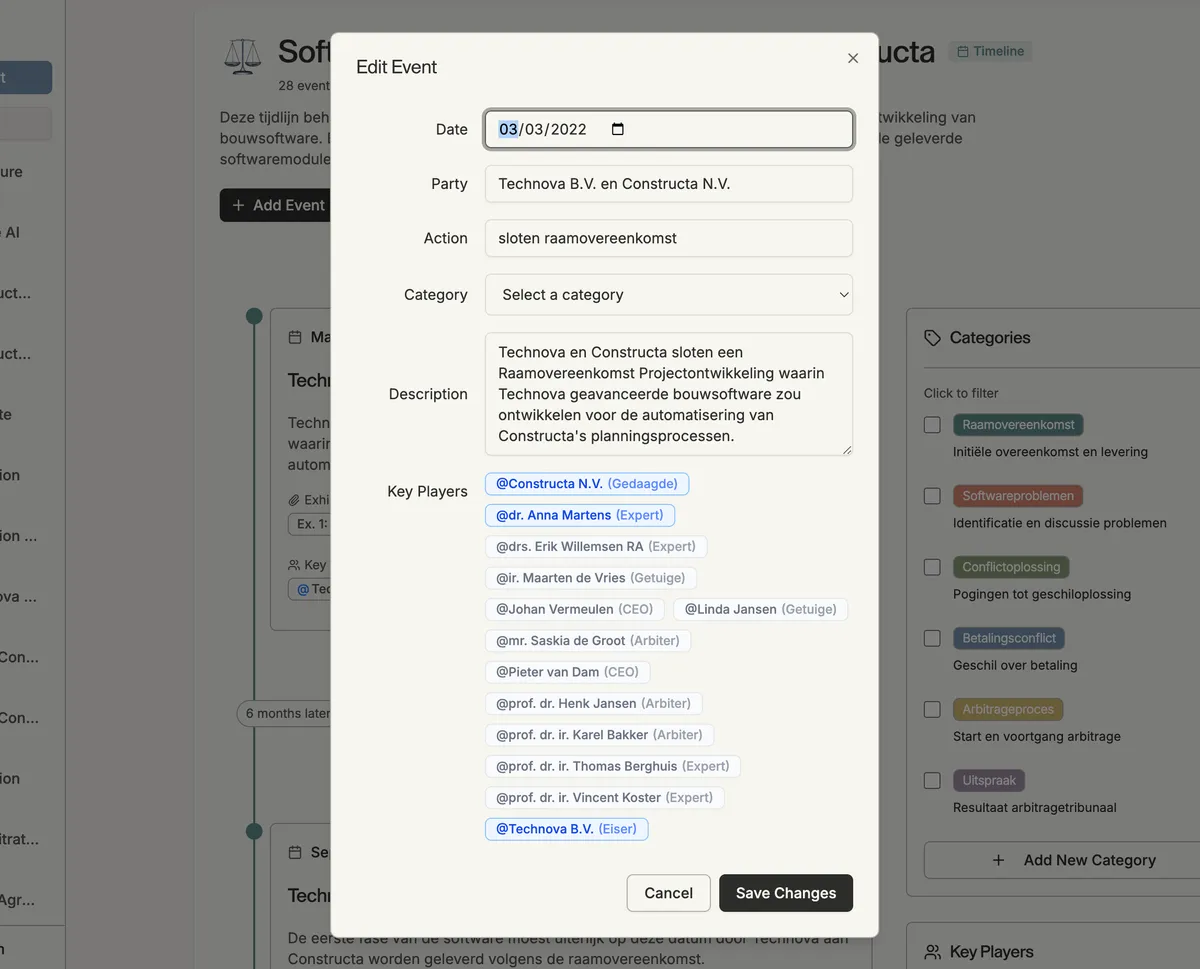Toggle key player Pieter van Dam
This screenshot has height=969, width=1200.
click(567, 672)
